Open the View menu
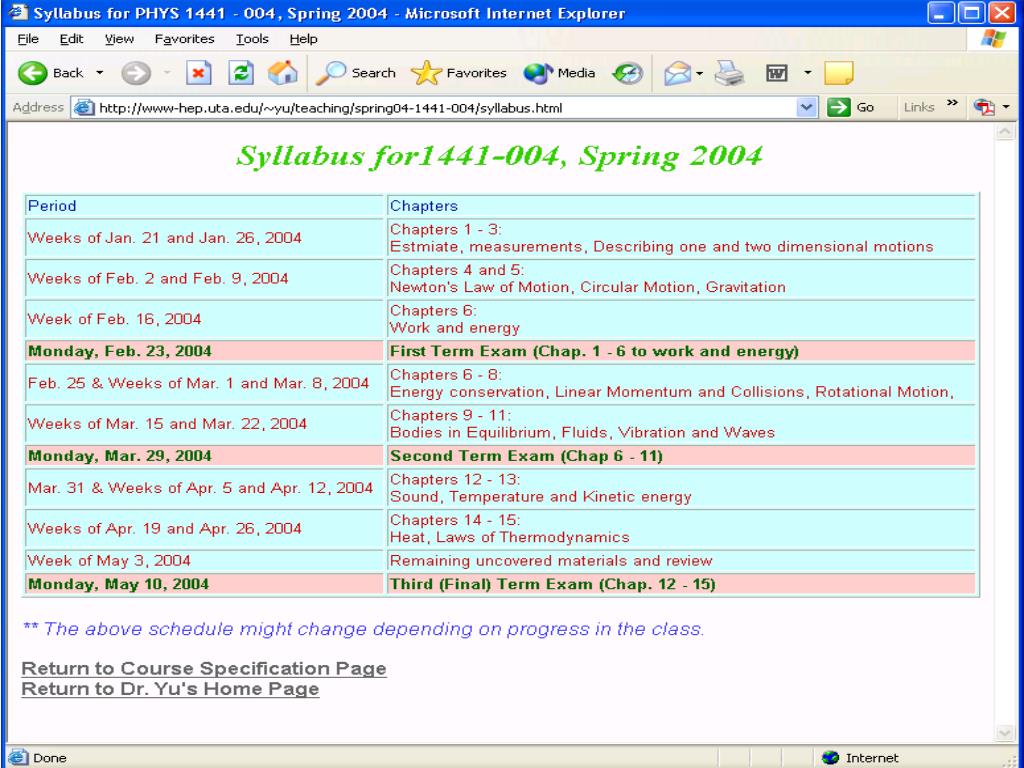The image size is (1024, 768). coord(120,39)
